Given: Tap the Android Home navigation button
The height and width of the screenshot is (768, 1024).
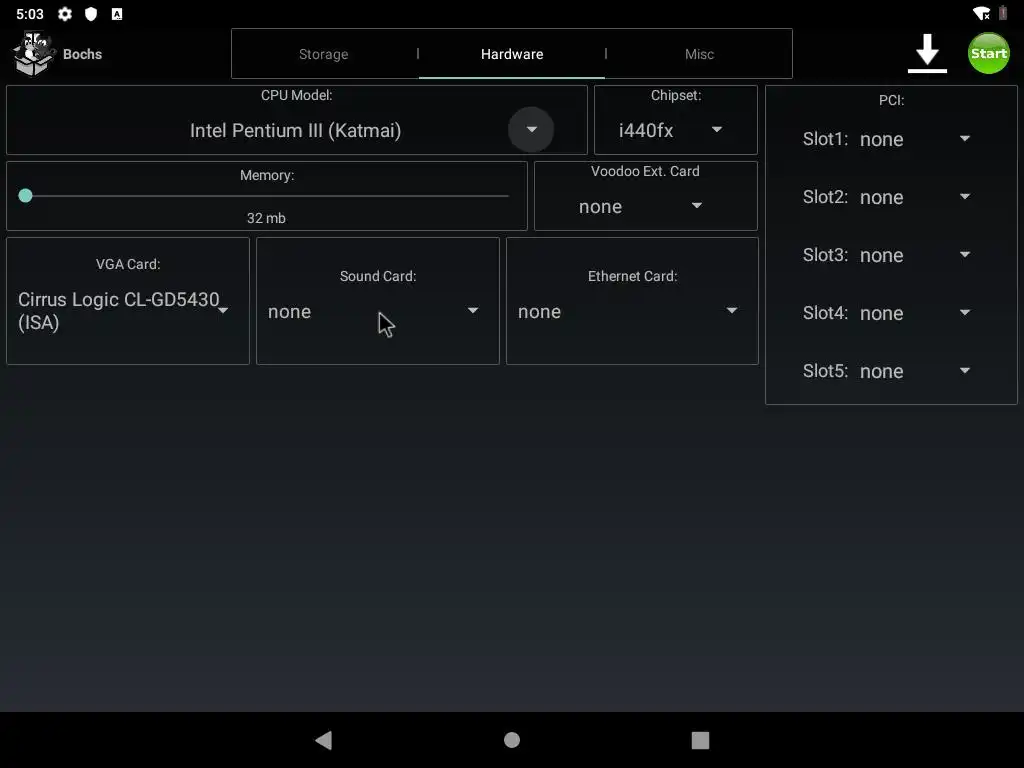Looking at the screenshot, I should point(512,740).
